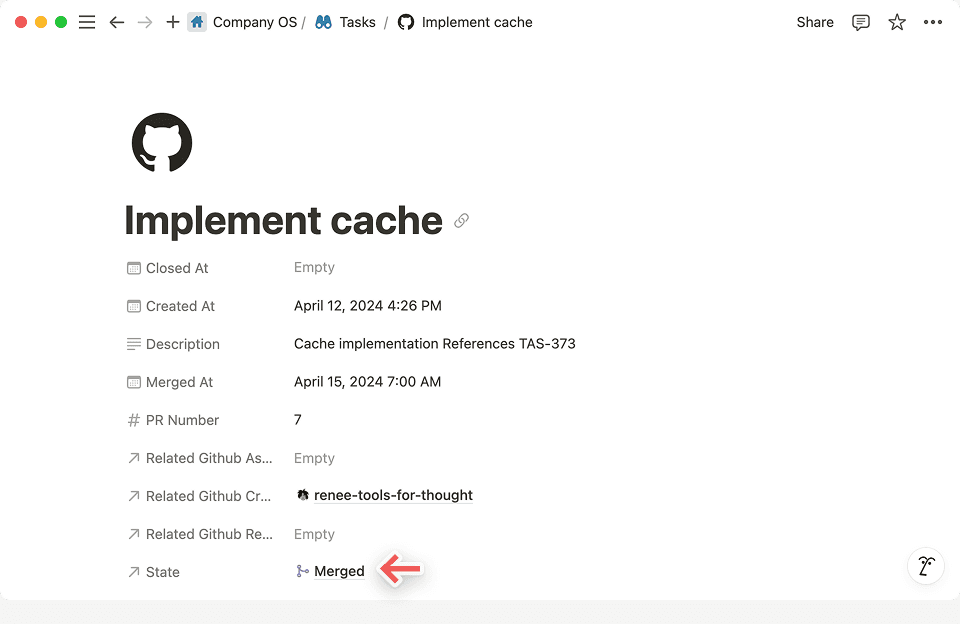The height and width of the screenshot is (624, 960).
Task: Open comments with the speech bubble icon
Action: [x=860, y=22]
